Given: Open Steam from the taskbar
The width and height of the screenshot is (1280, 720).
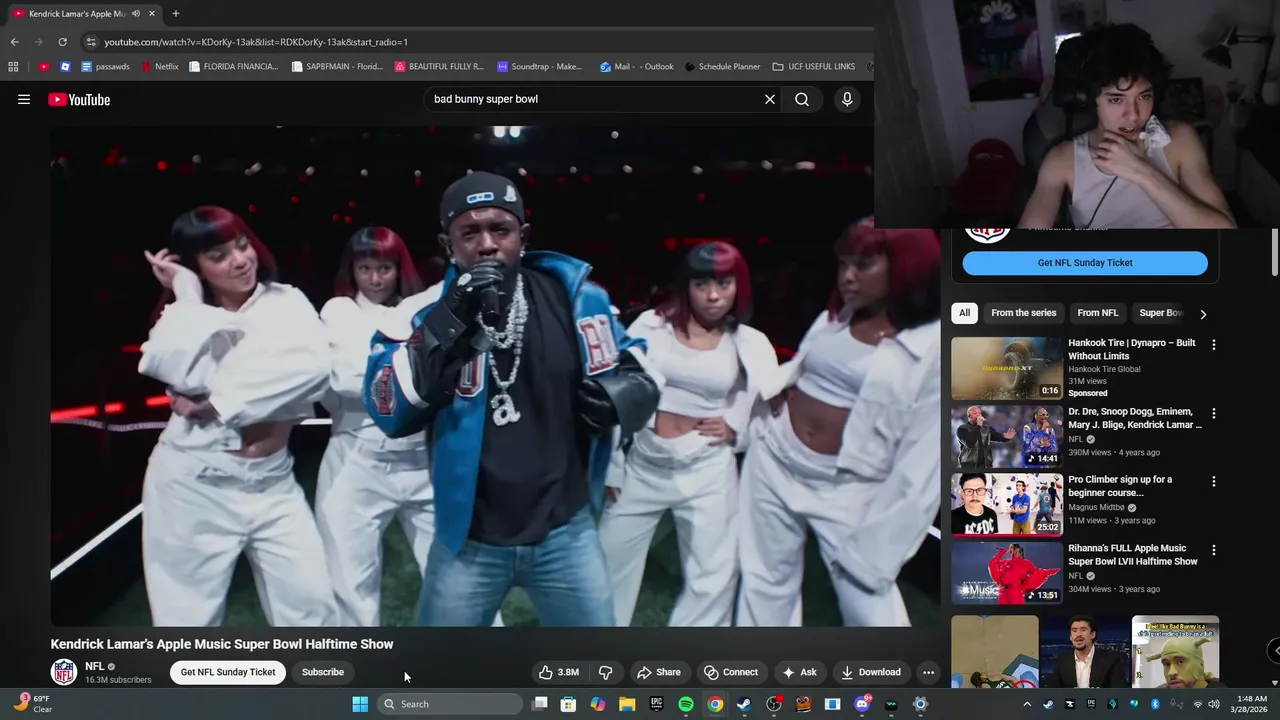Looking at the screenshot, I should coord(744,704).
